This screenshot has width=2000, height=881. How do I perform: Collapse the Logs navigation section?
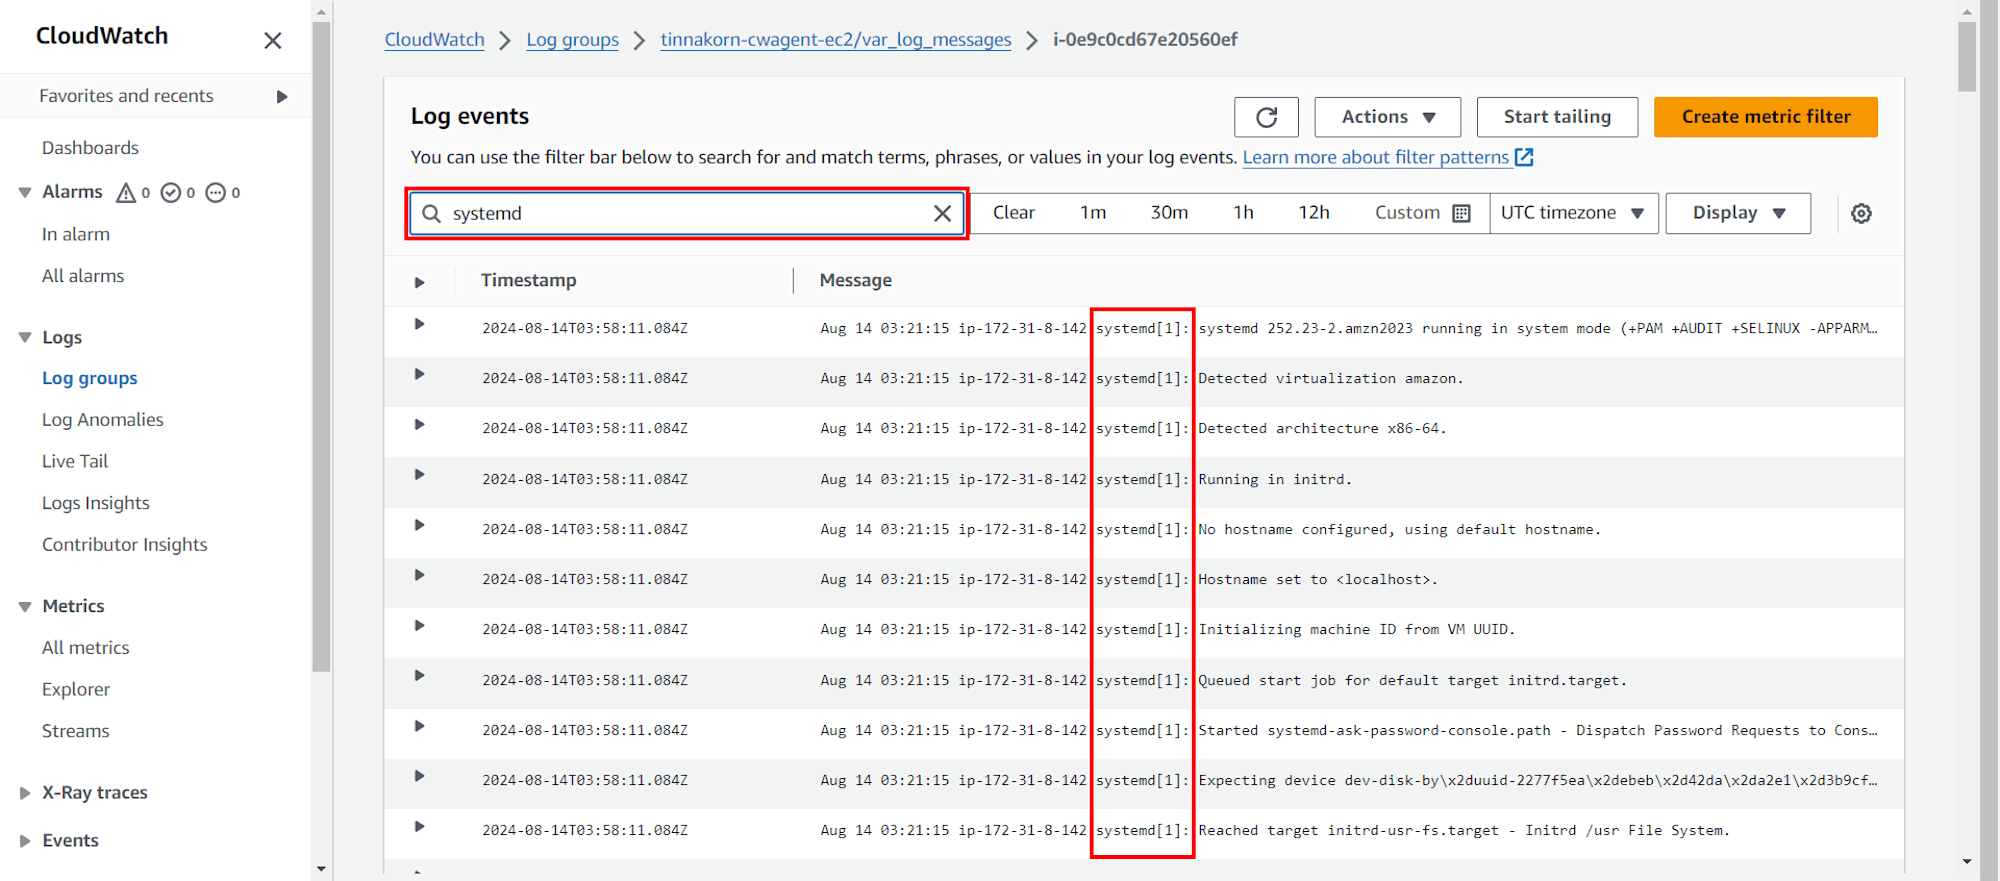coord(25,337)
